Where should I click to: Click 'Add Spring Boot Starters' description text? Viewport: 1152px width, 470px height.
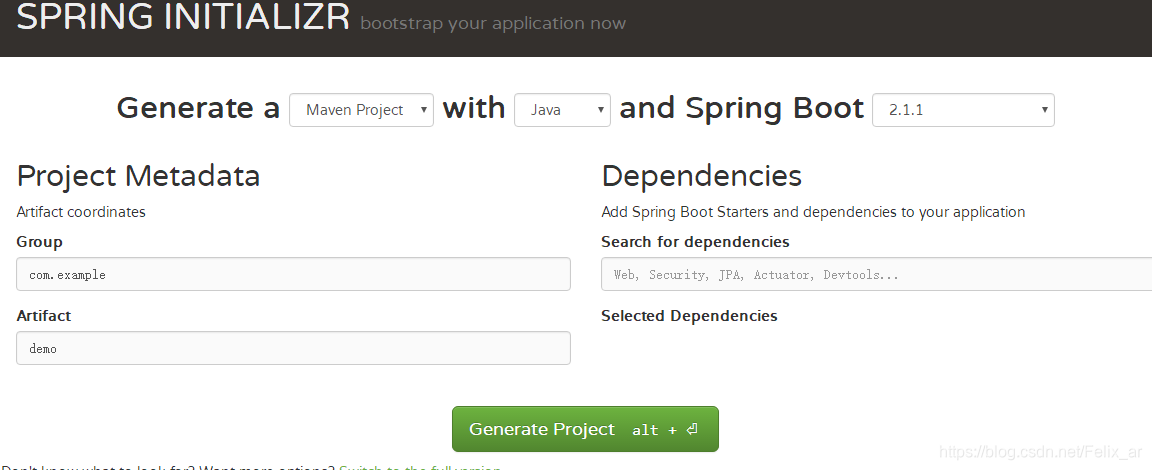(x=813, y=212)
